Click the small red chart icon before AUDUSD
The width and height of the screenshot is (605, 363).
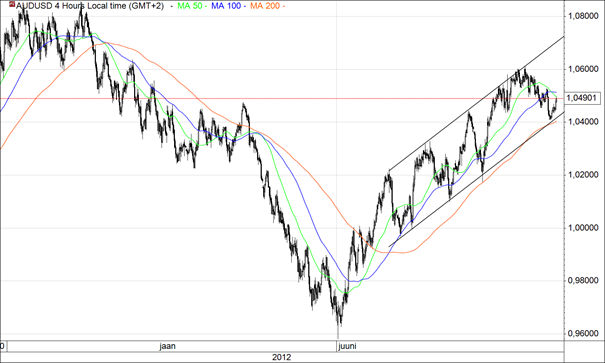pyautogui.click(x=12, y=5)
